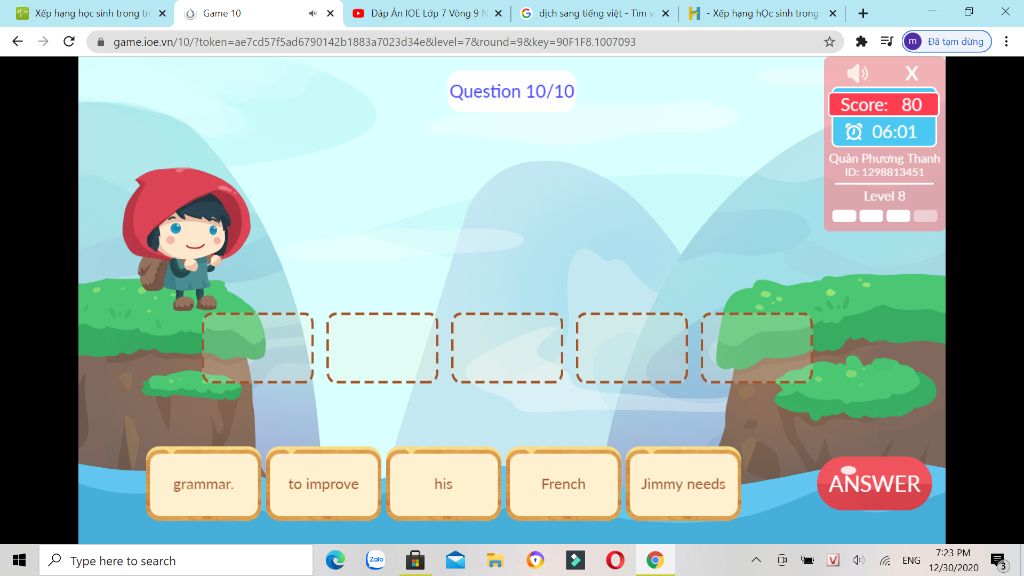Choose the 'French' word tile
This screenshot has width=1024, height=576.
563,484
